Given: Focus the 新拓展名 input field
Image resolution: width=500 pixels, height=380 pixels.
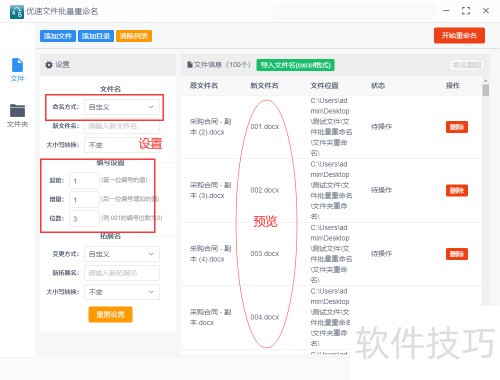Looking at the screenshot, I should 122,273.
